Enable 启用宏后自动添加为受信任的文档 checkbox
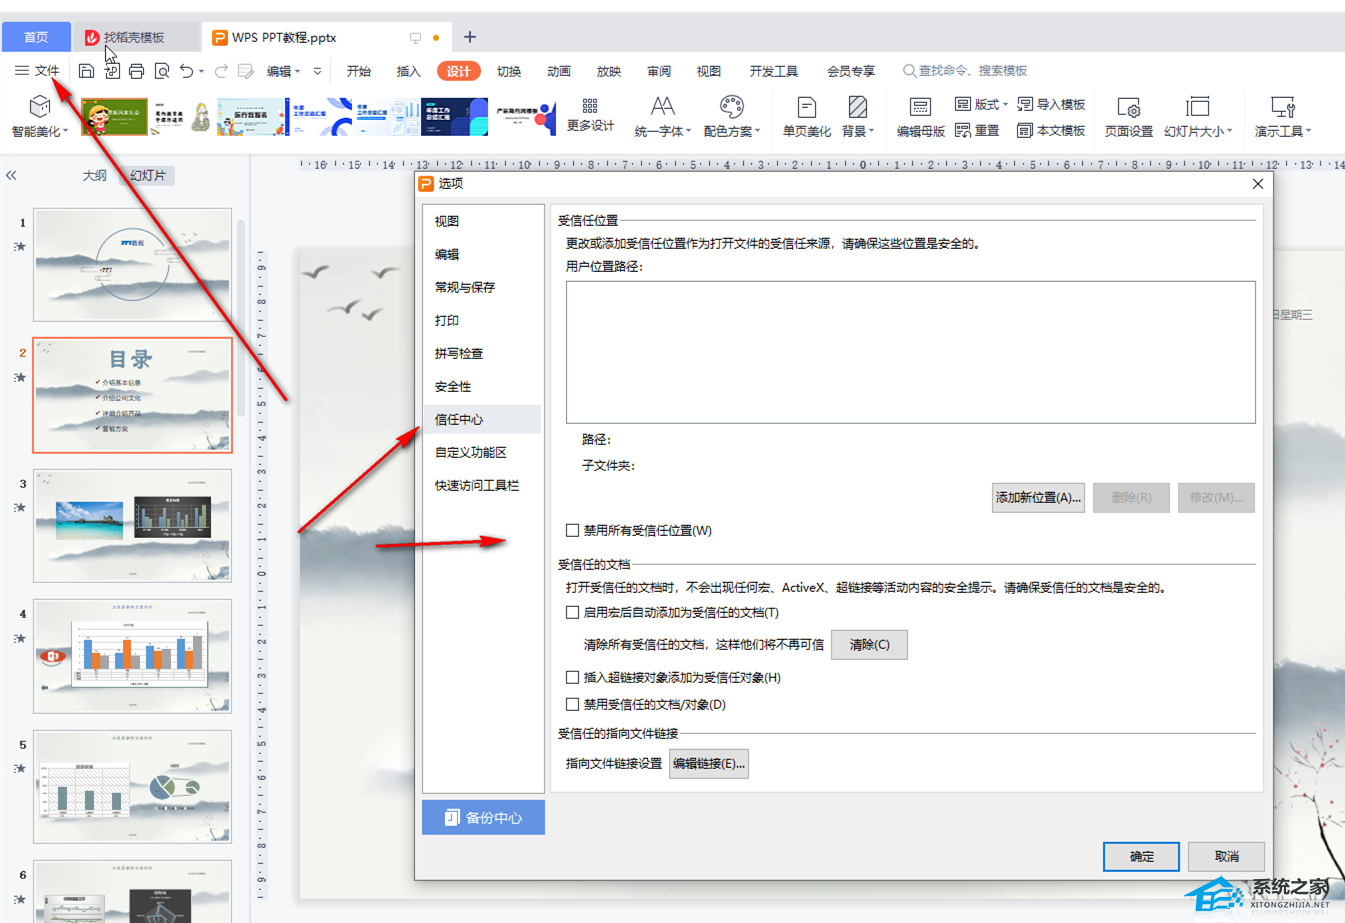The height and width of the screenshot is (923, 1345). tap(573, 613)
